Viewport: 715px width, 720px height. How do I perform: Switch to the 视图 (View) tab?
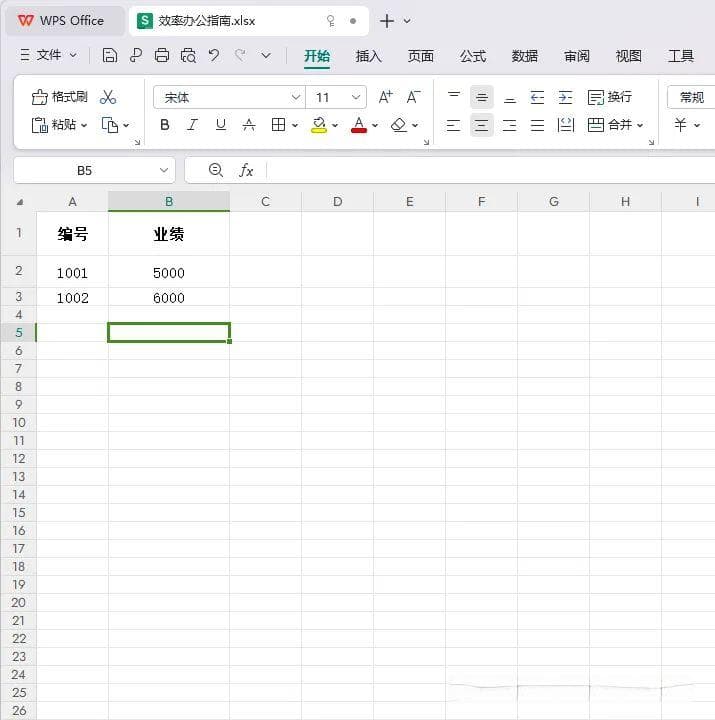coord(629,56)
